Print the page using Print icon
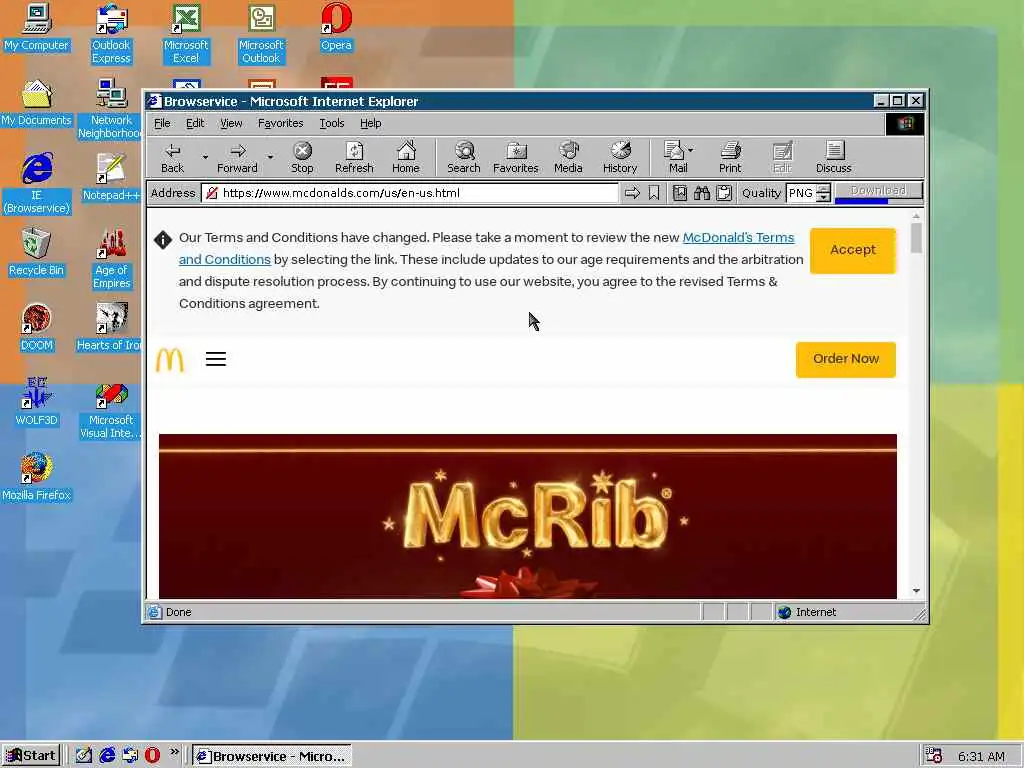Screen dimensions: 1024x768 tap(730, 158)
